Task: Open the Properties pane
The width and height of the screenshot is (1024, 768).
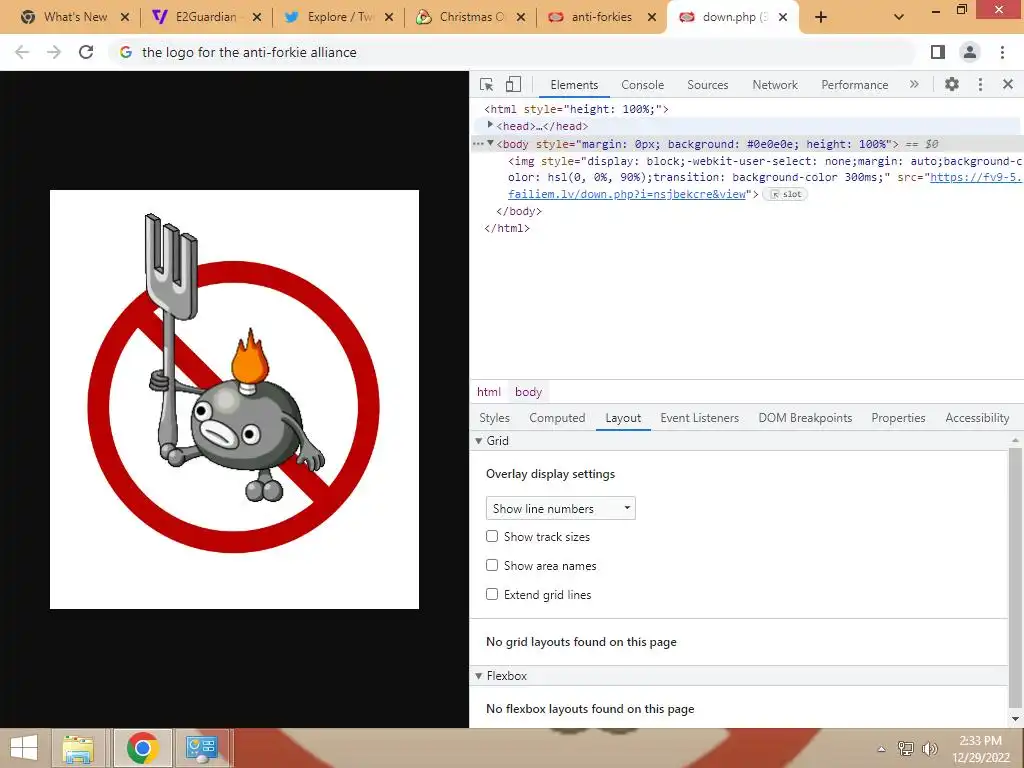Action: (x=898, y=418)
